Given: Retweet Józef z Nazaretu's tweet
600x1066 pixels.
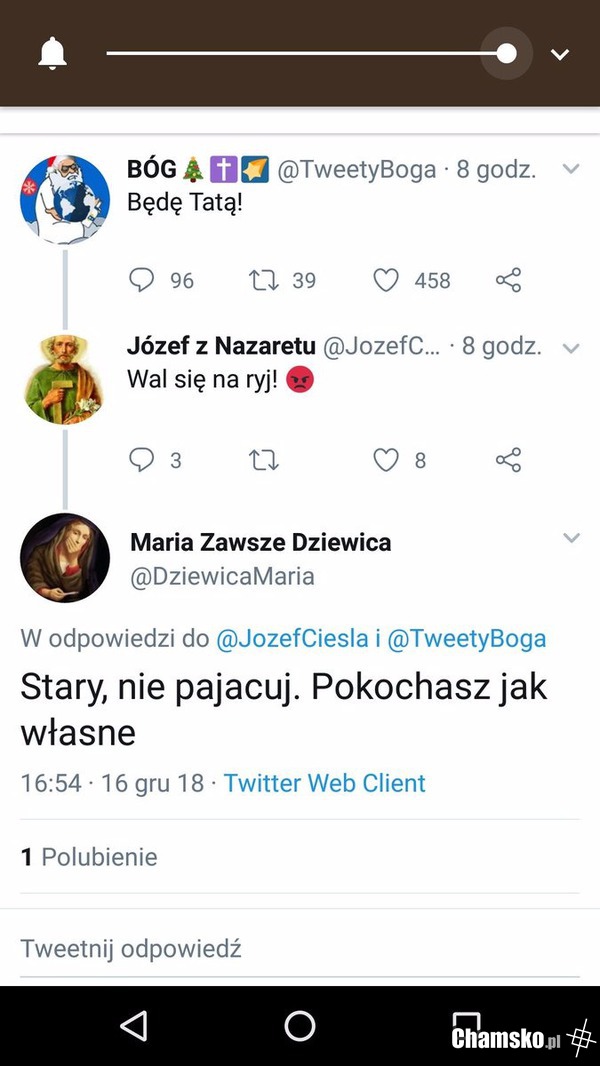Looking at the screenshot, I should [263, 460].
